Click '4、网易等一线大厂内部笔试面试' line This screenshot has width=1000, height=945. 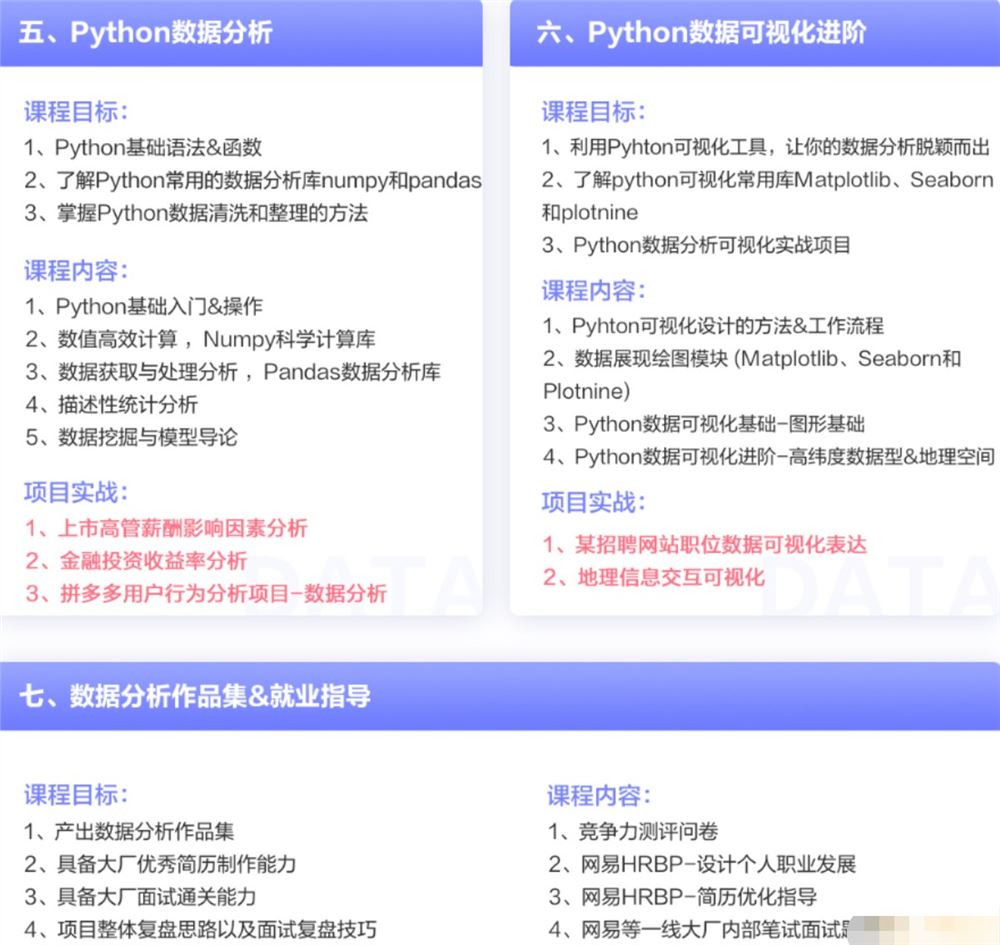(700, 929)
